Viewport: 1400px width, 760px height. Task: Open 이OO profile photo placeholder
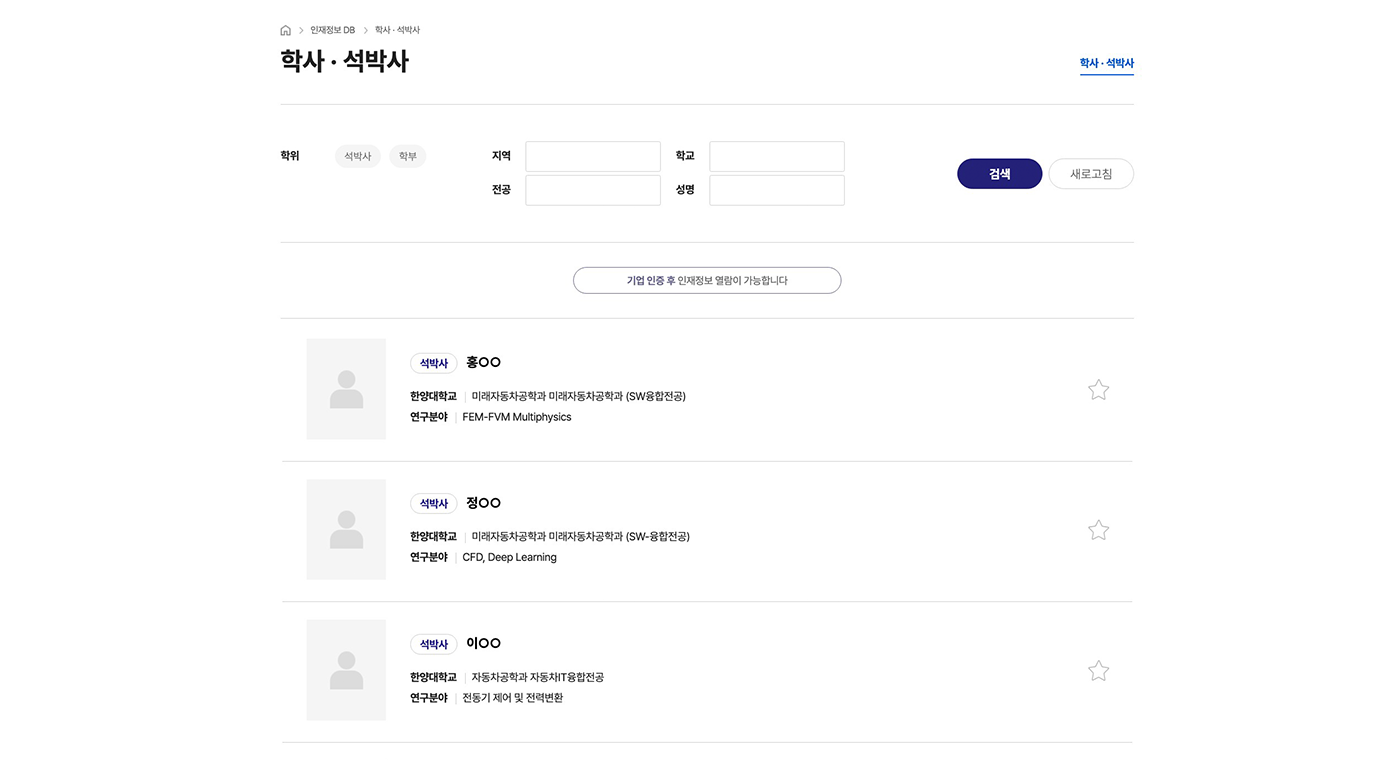click(346, 670)
